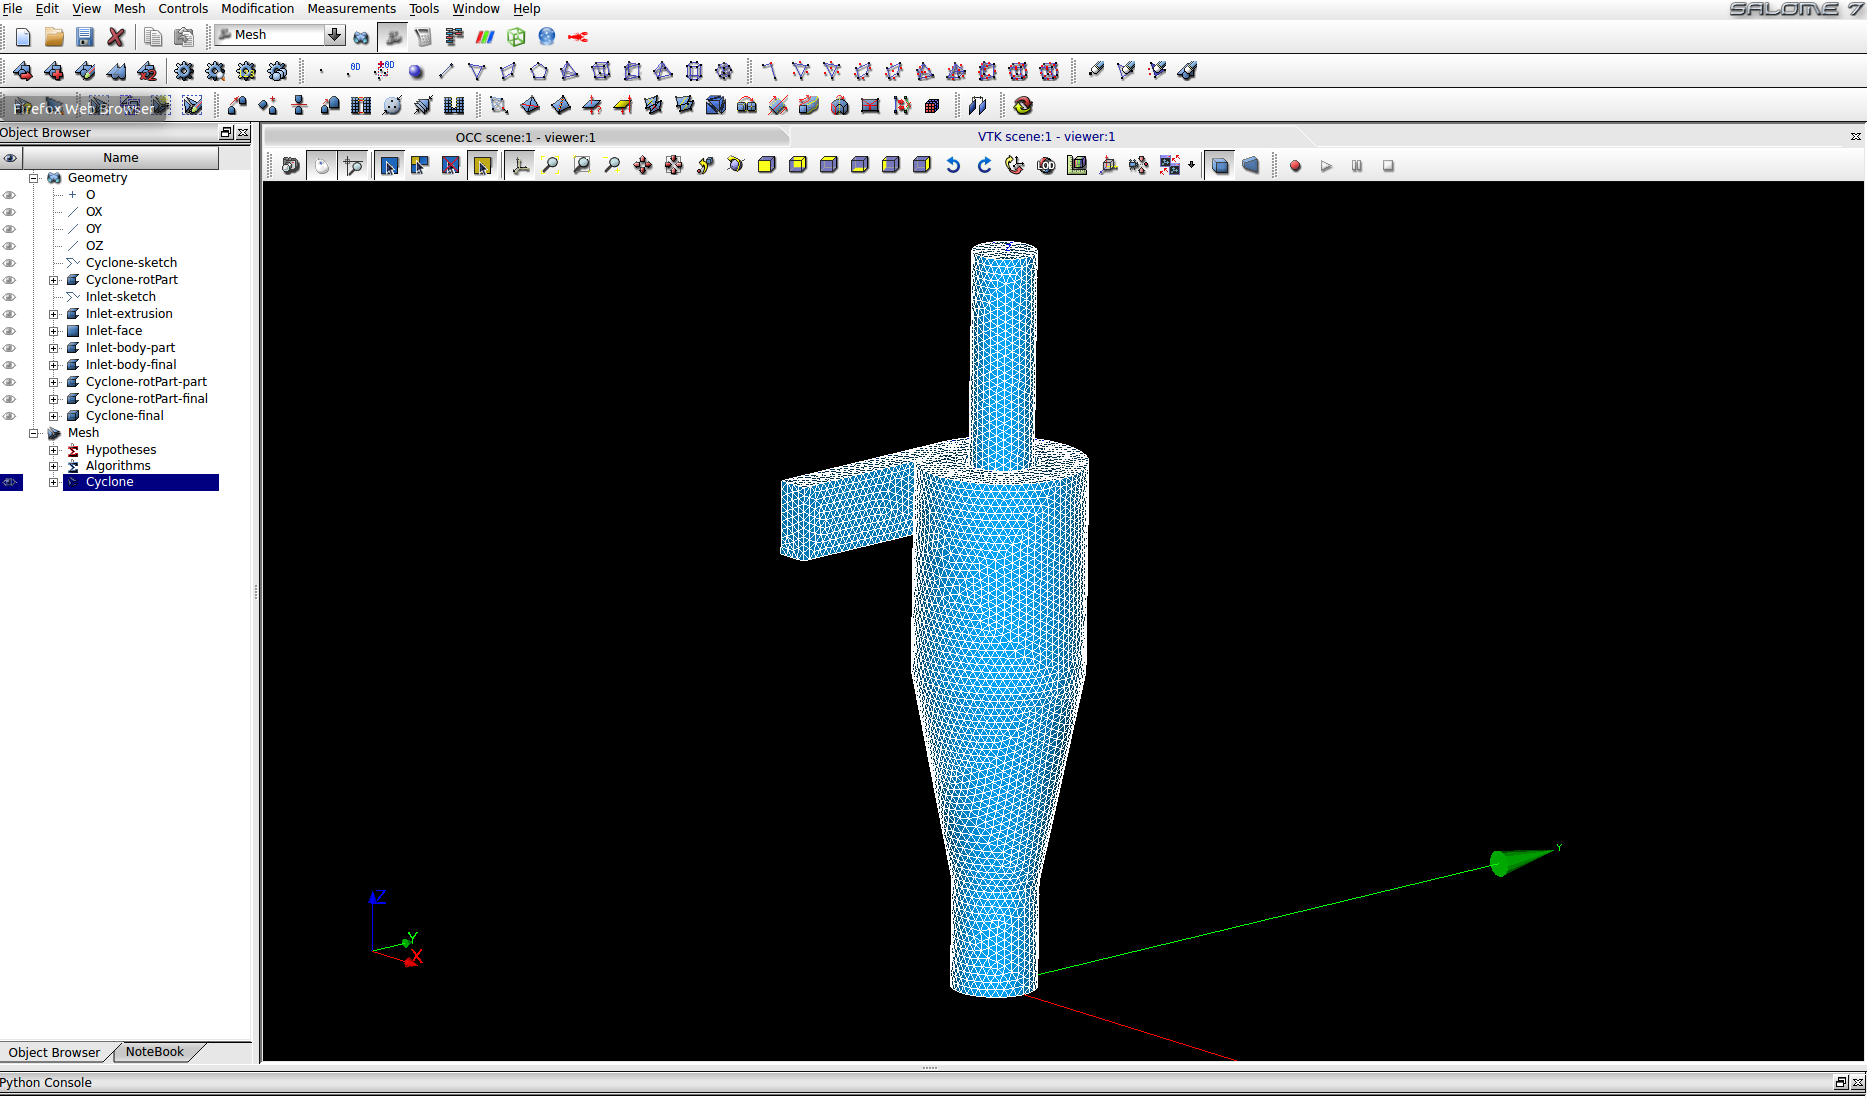Open the Measurements menu
Image resolution: width=1867 pixels, height=1099 pixels.
tap(351, 9)
